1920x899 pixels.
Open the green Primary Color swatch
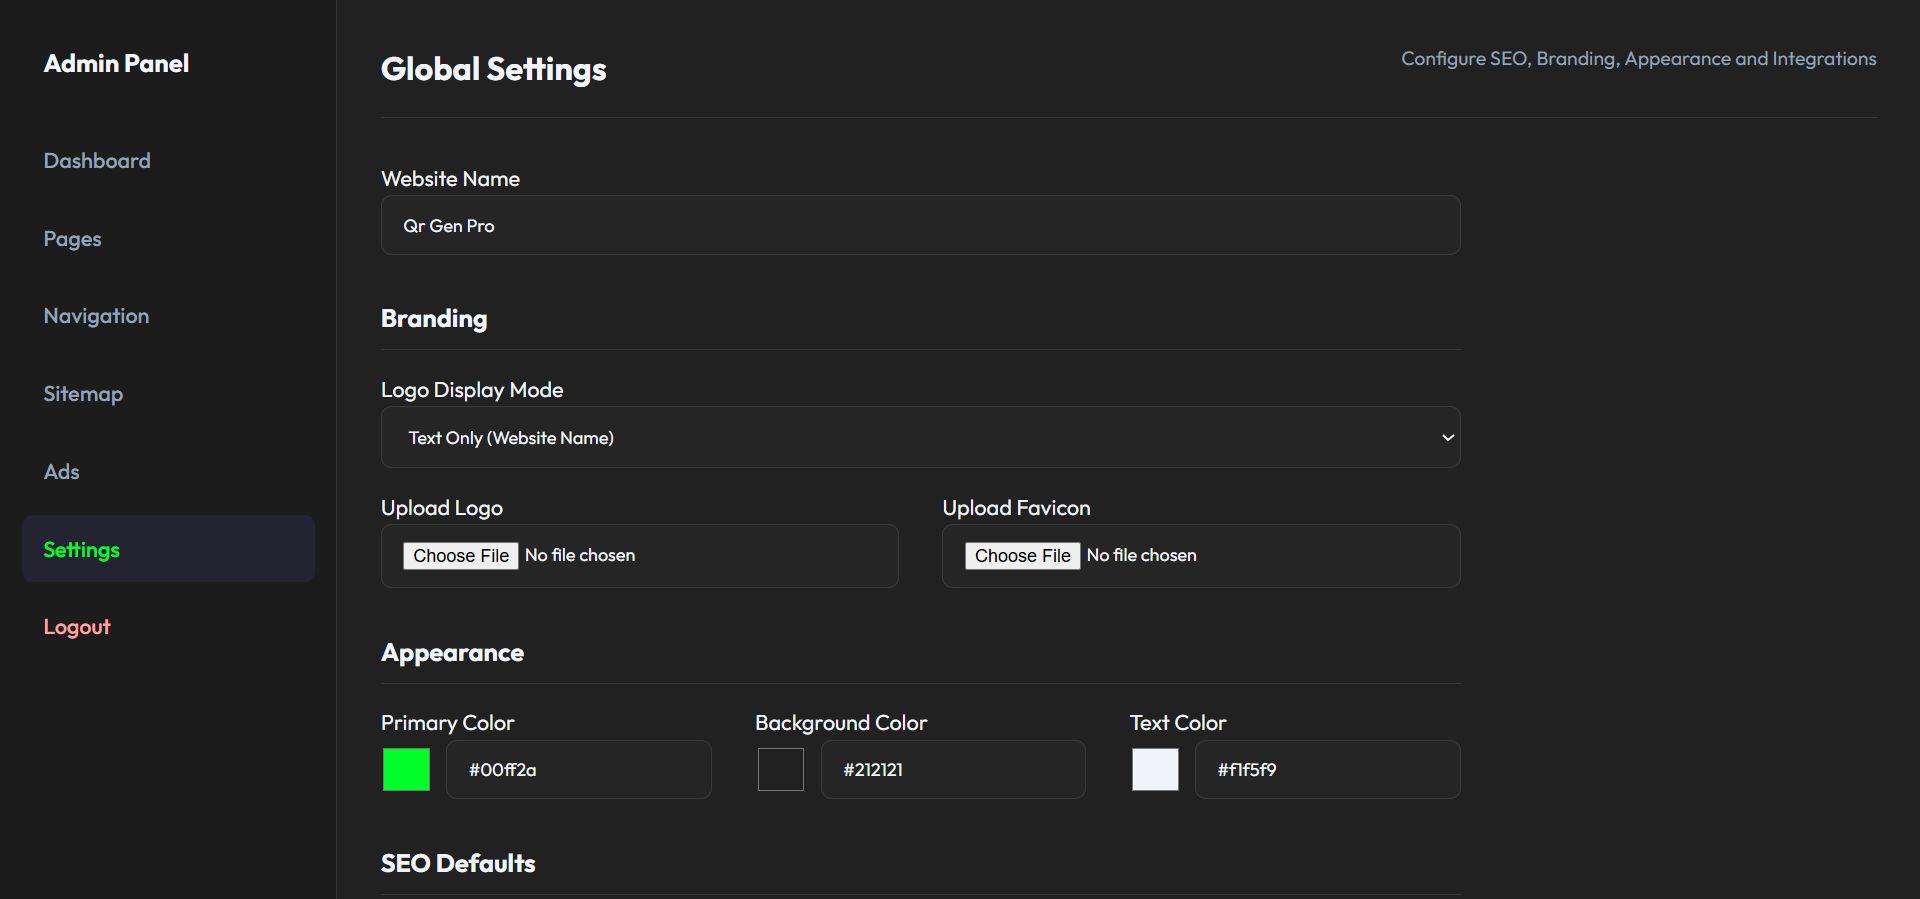[x=406, y=770]
